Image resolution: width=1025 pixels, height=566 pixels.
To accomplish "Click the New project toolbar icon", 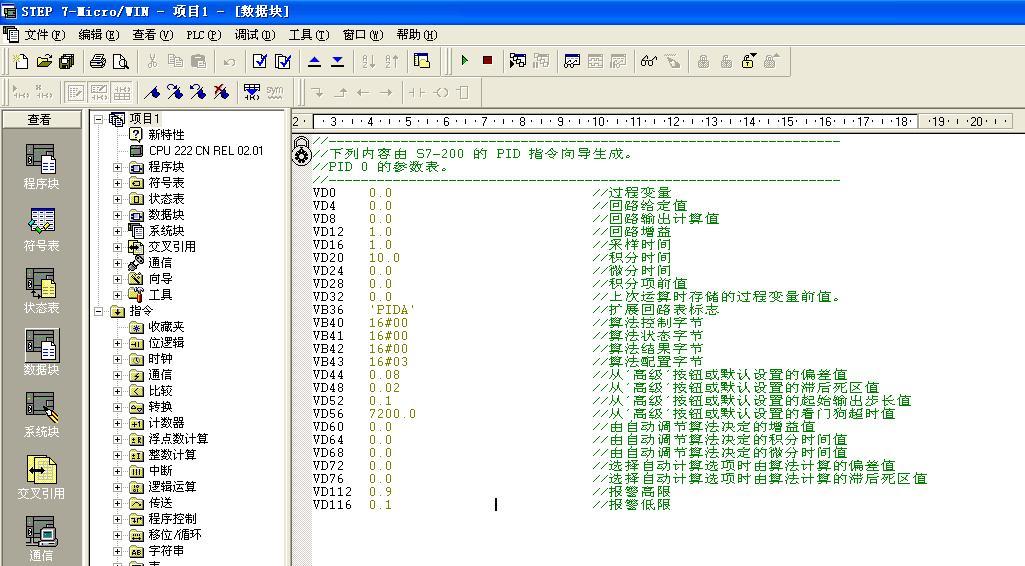I will click(21, 61).
